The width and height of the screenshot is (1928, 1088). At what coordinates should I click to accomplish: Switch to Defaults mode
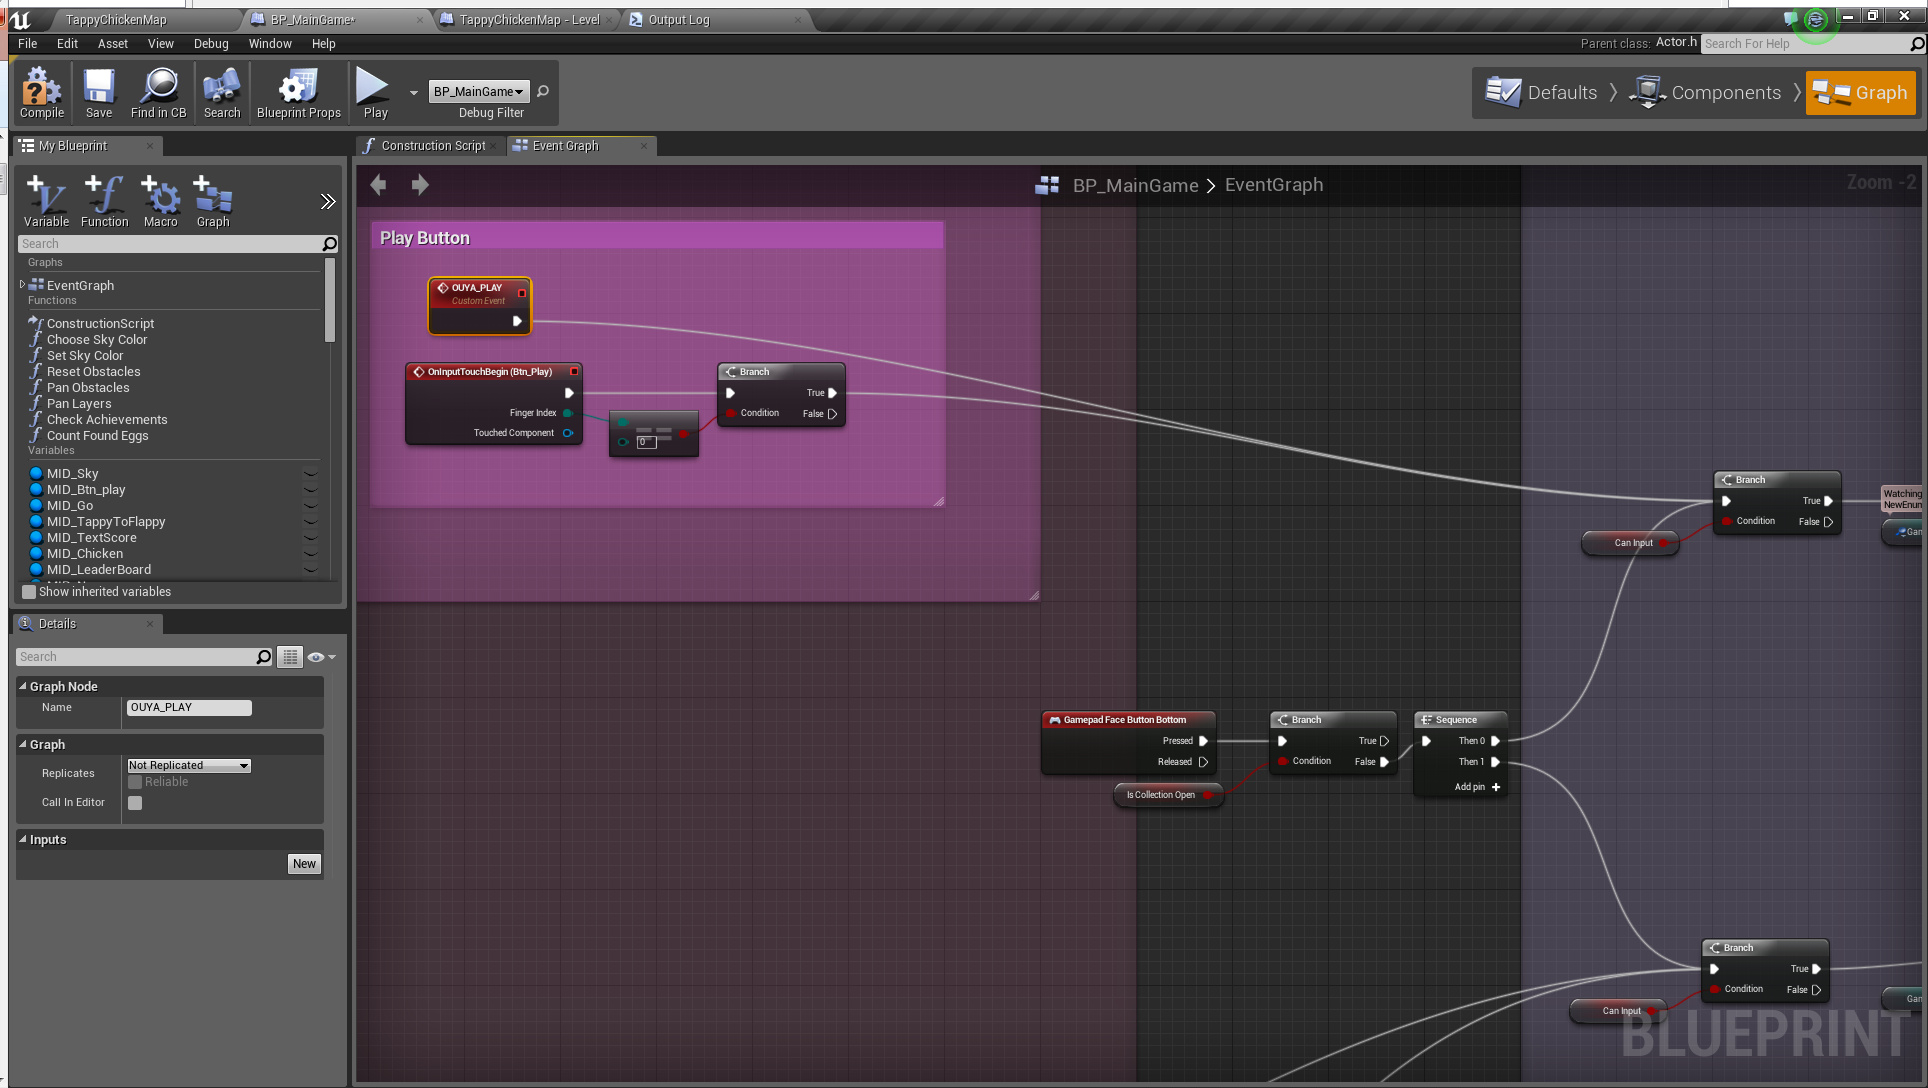tap(1541, 93)
